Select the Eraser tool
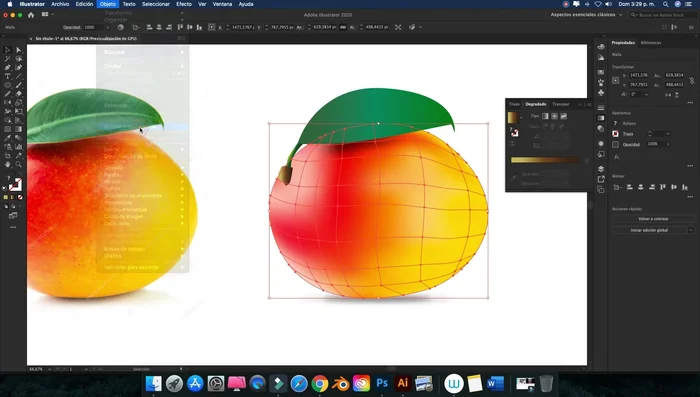Screen dimensions: 700x397 [18, 94]
